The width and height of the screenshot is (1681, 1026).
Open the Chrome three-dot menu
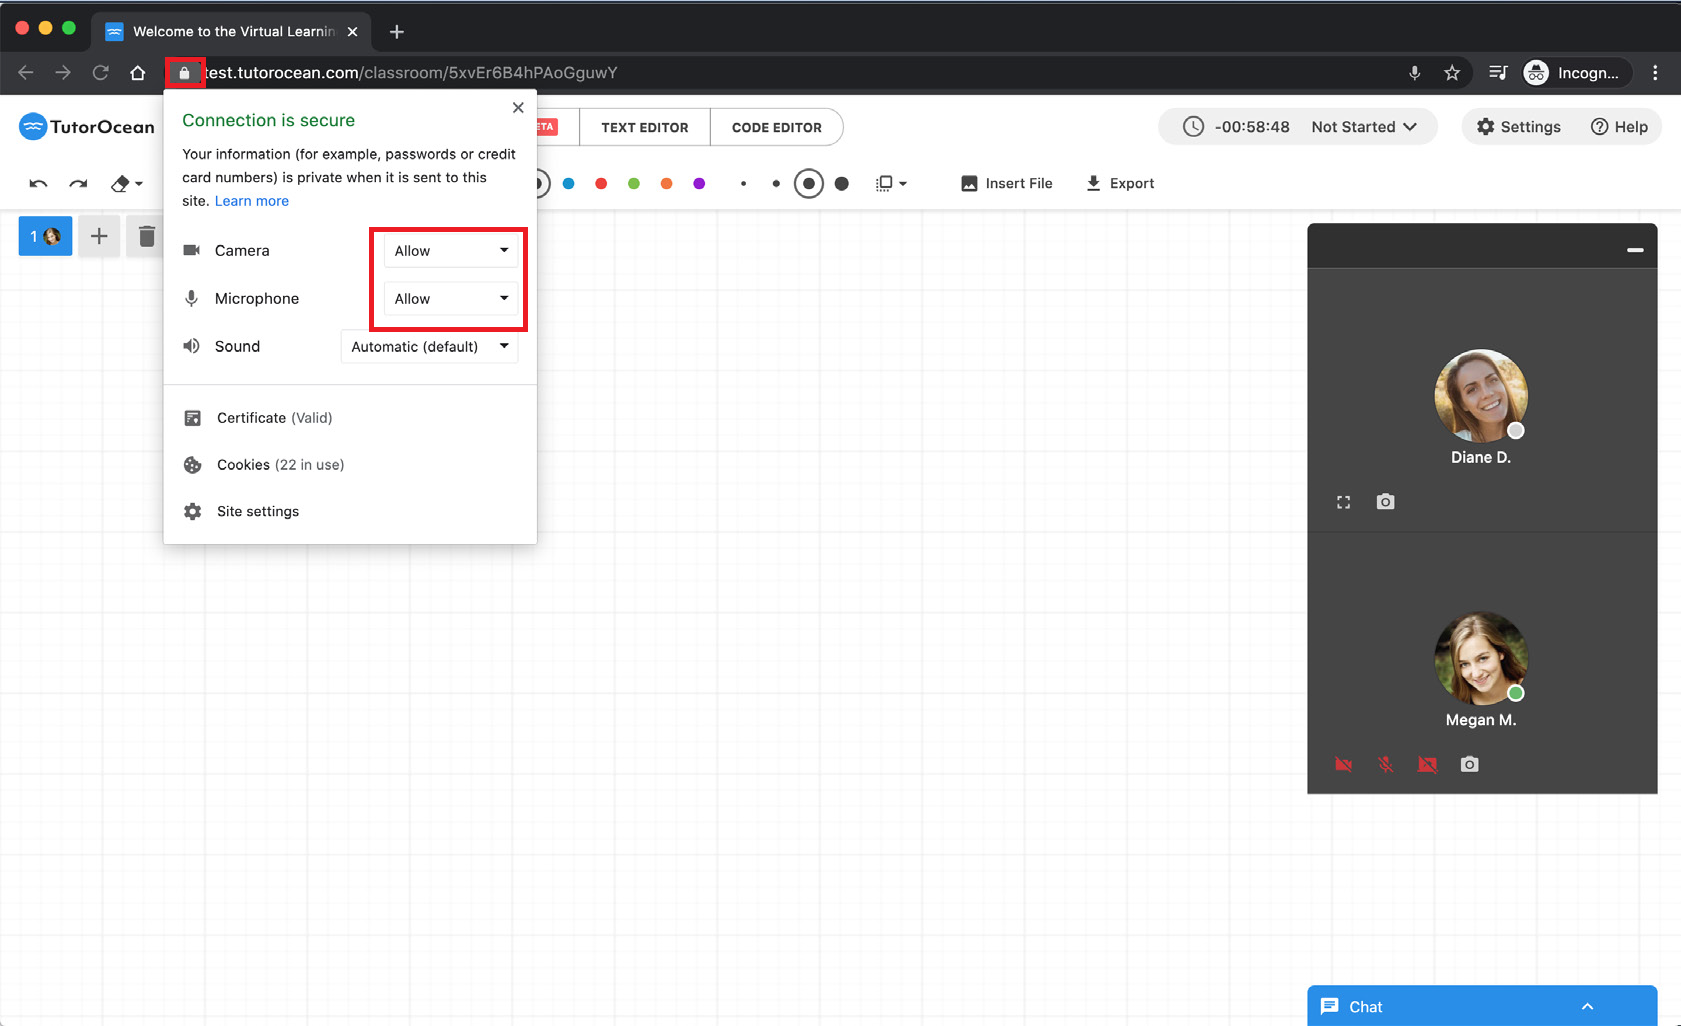[1655, 72]
